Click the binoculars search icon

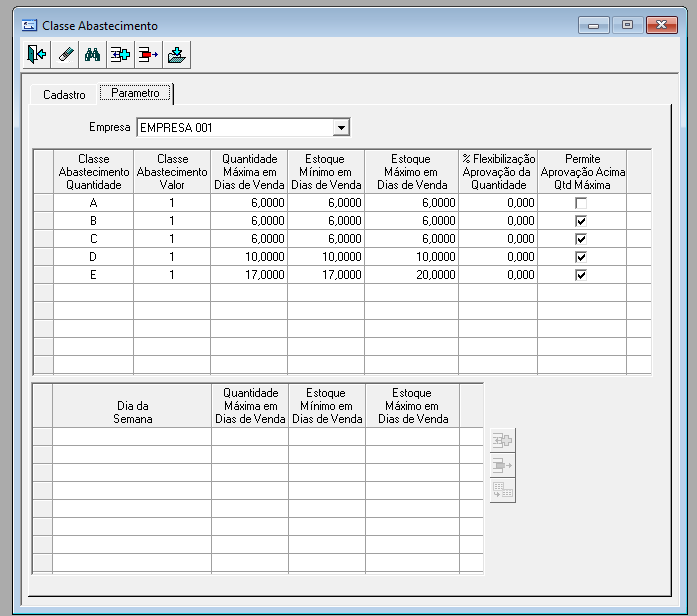tap(92, 55)
